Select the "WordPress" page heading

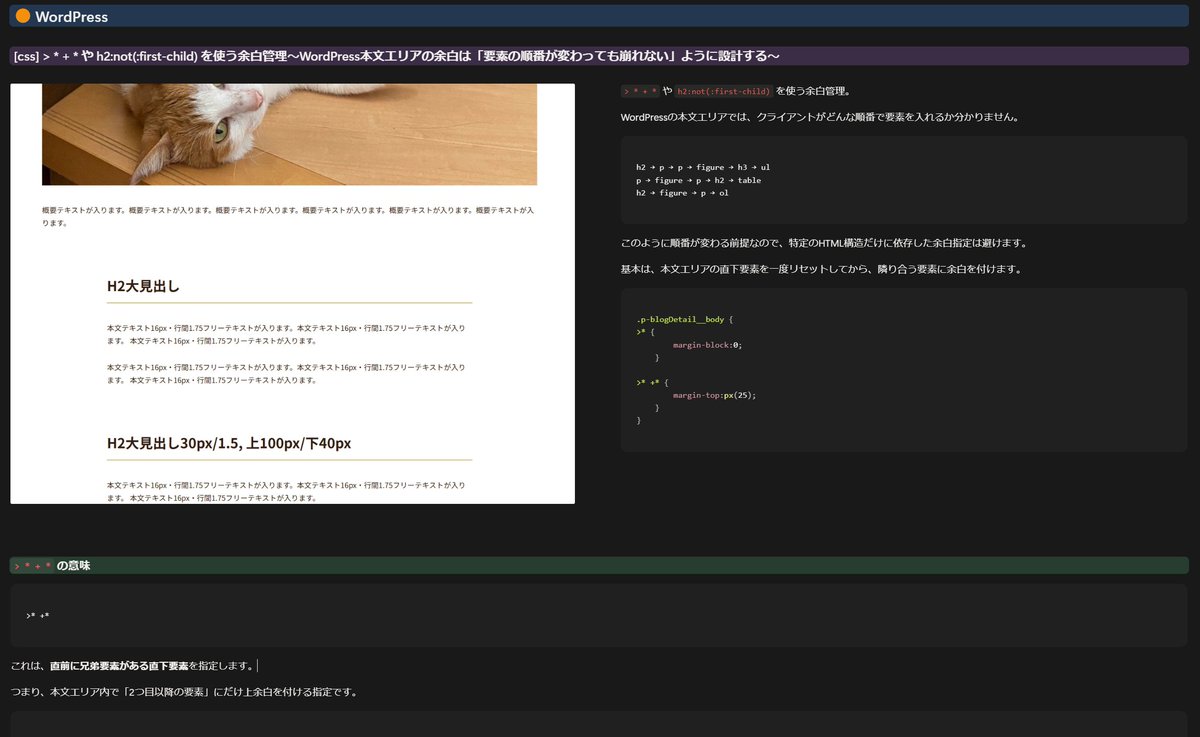[x=71, y=17]
